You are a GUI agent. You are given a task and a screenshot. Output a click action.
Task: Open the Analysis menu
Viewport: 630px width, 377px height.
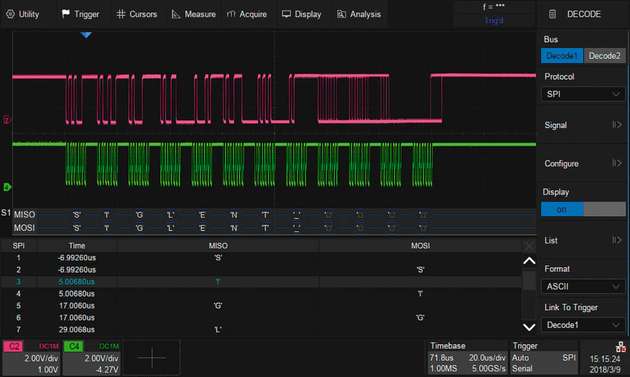coord(359,14)
